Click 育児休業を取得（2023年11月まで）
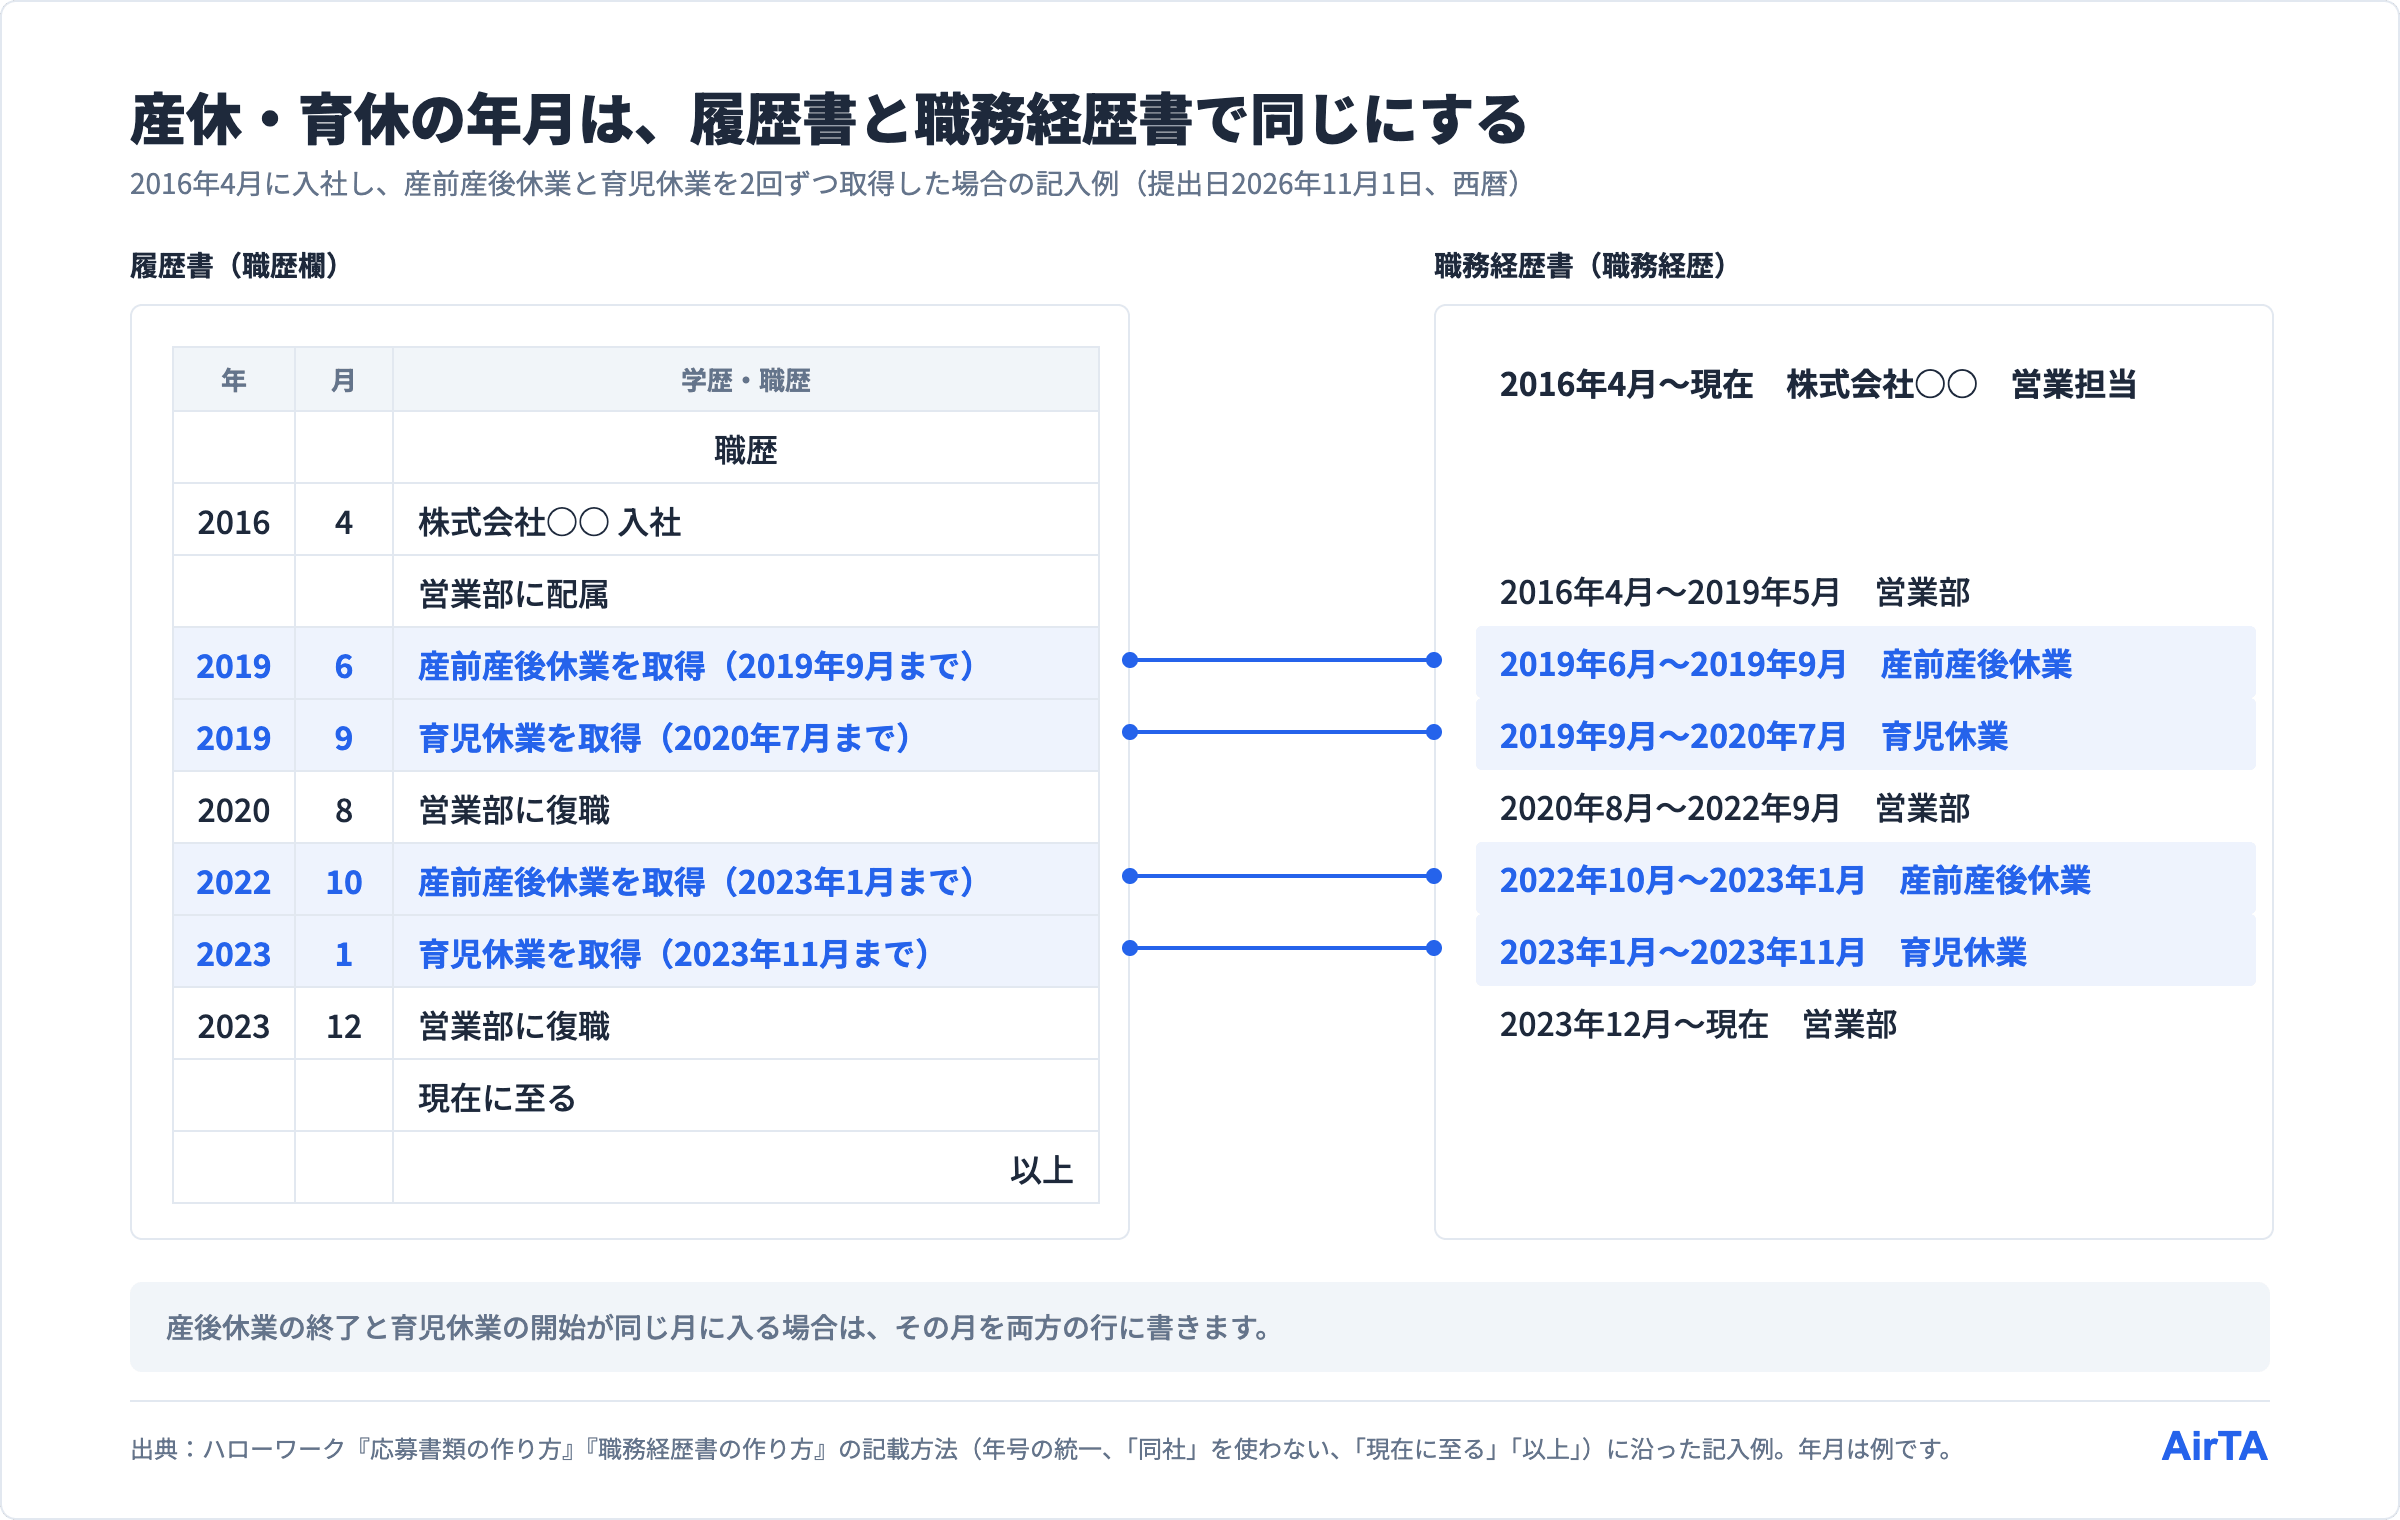The image size is (2400, 1520). 675,954
